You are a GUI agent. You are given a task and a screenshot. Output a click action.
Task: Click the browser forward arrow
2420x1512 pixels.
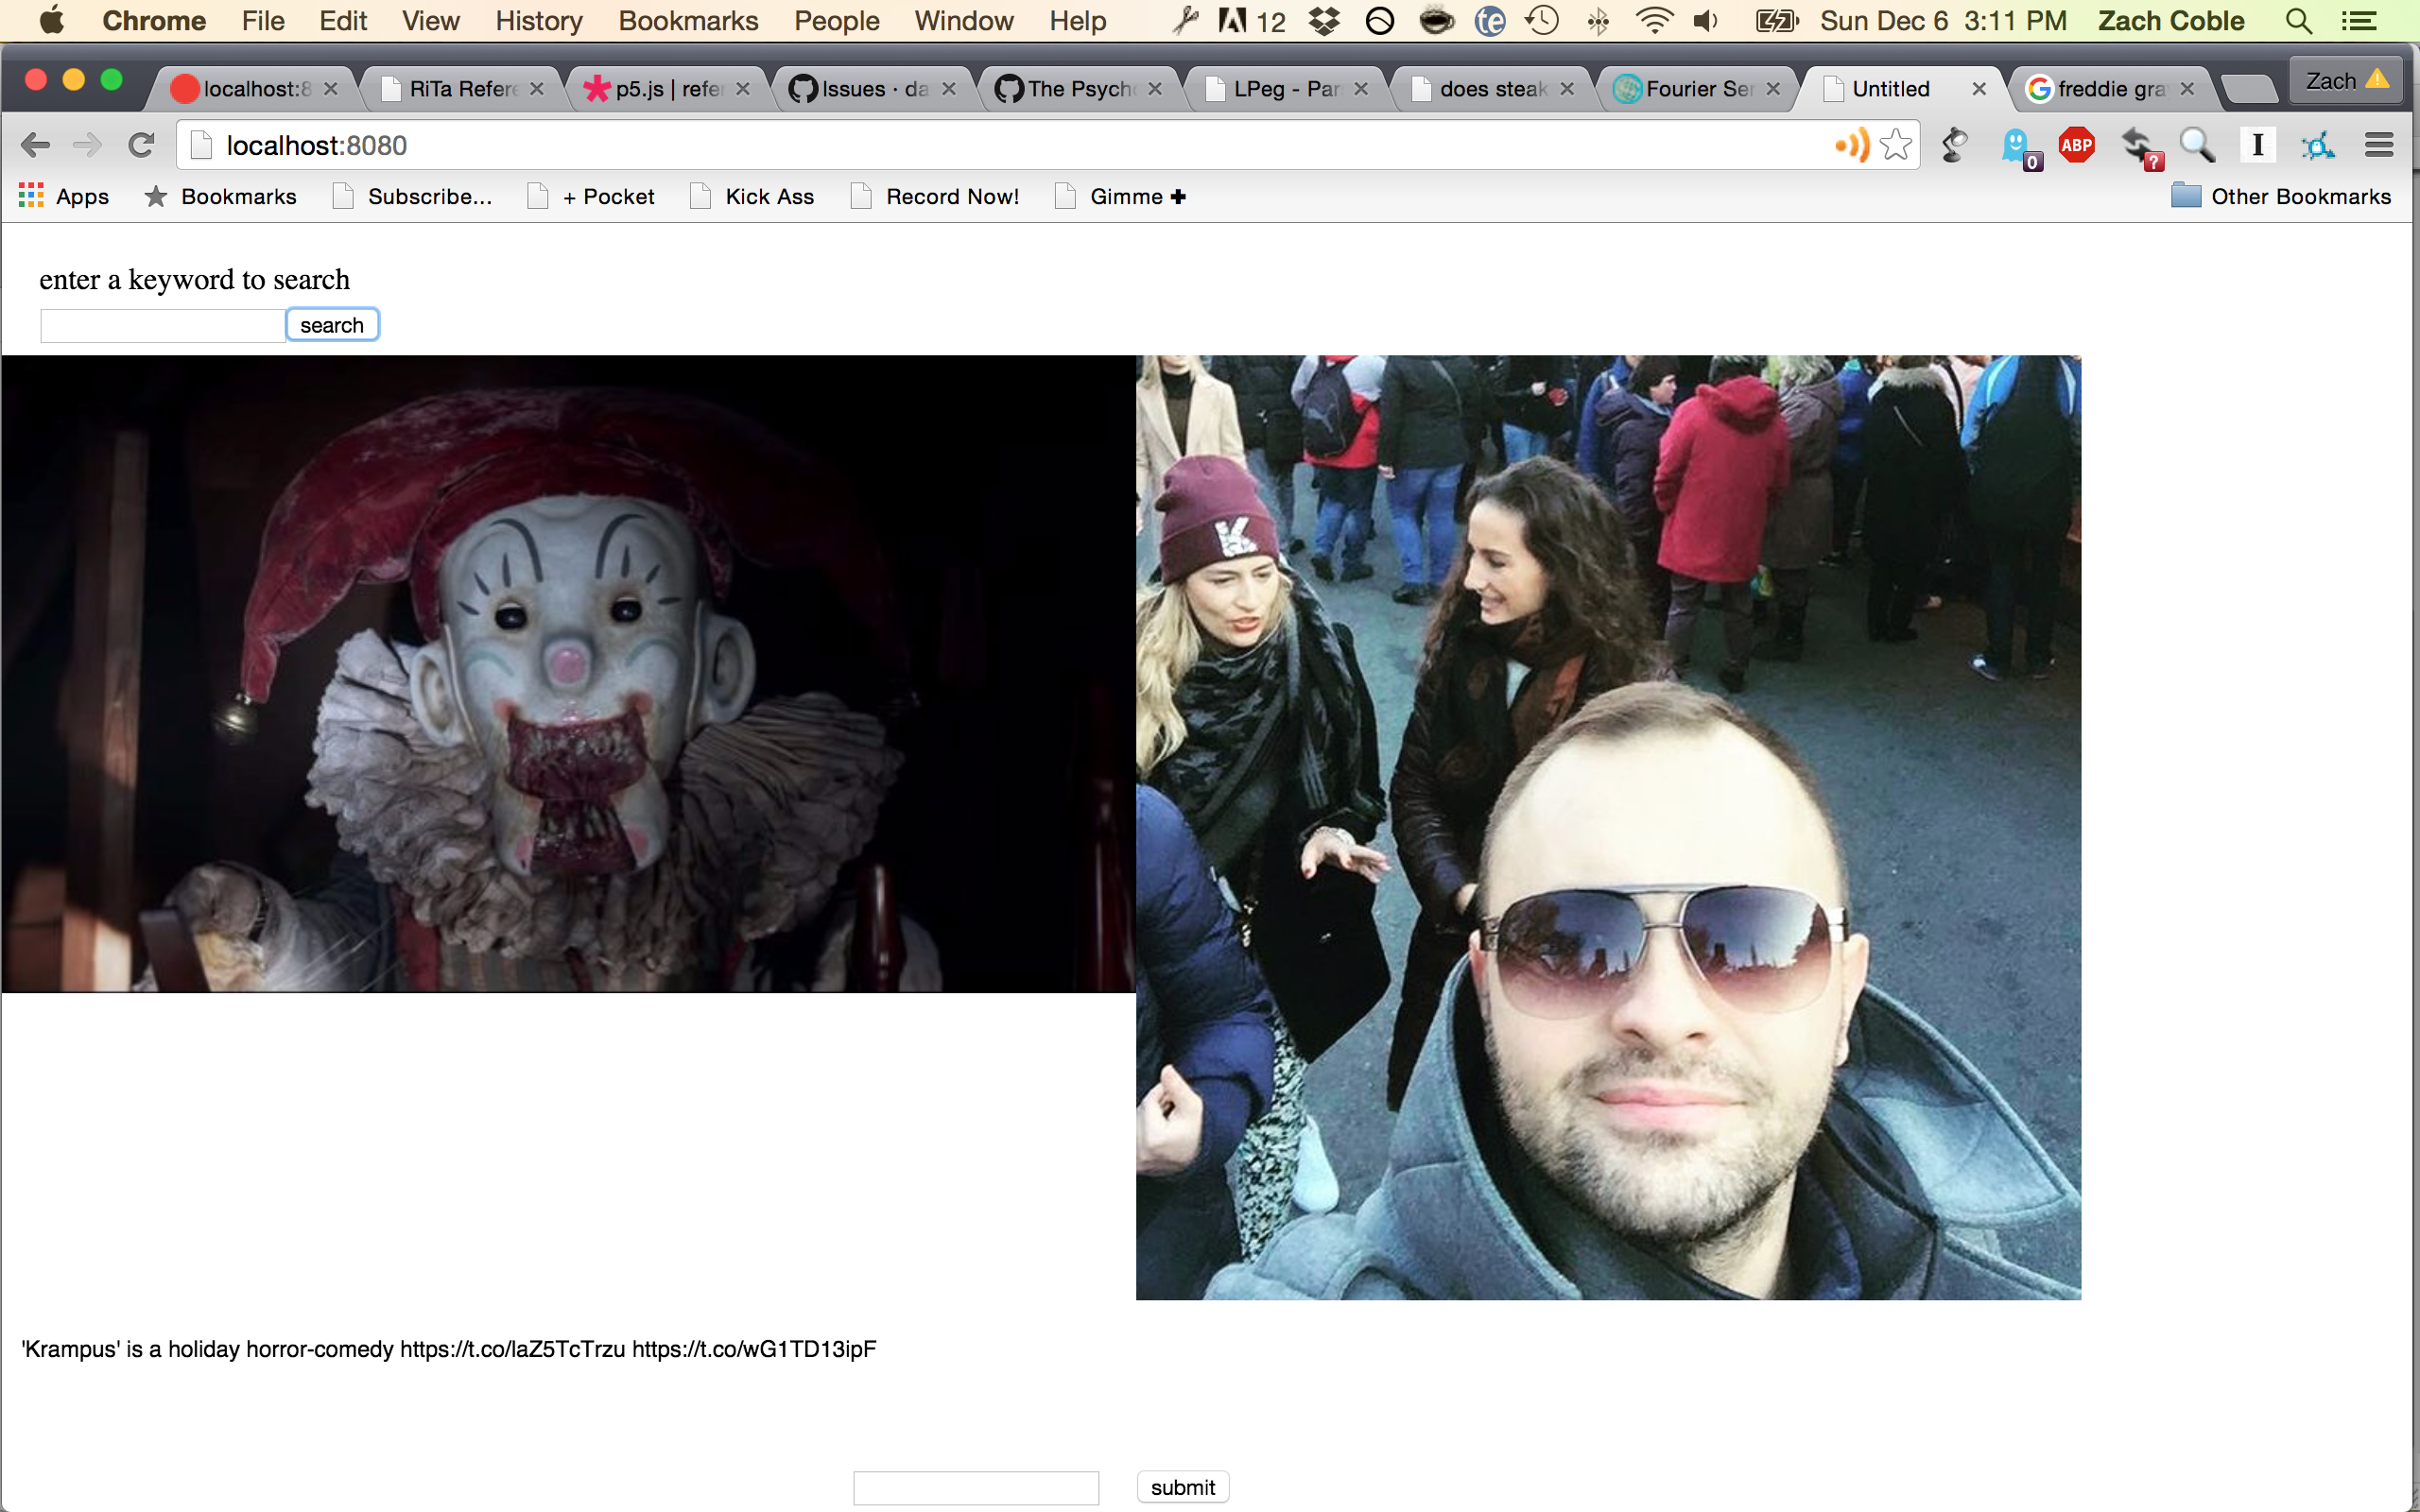tap(88, 146)
